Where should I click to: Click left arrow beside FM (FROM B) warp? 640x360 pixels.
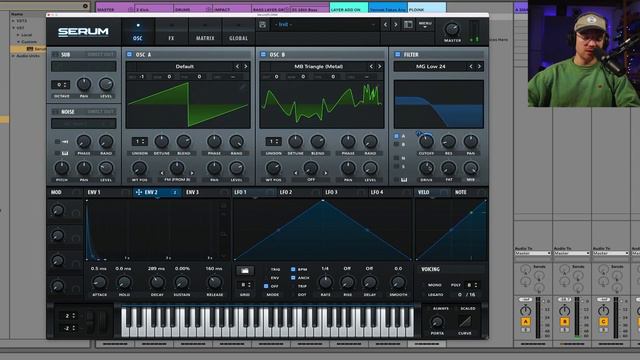(162, 173)
